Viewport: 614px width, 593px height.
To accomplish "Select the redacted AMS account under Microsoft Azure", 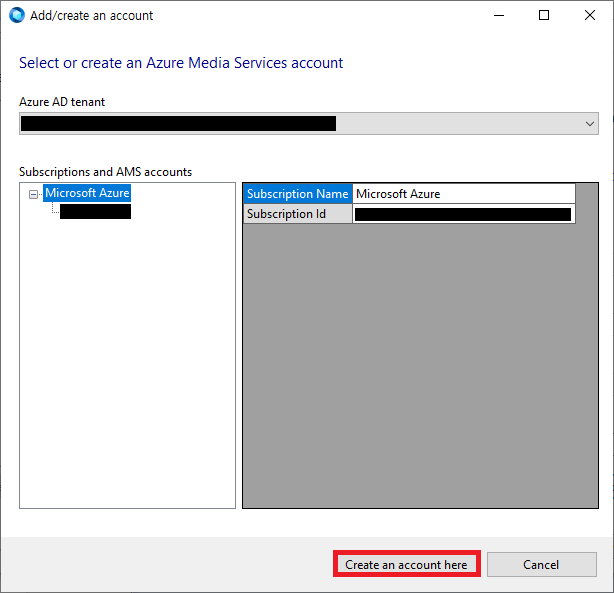I will pyautogui.click(x=95, y=212).
